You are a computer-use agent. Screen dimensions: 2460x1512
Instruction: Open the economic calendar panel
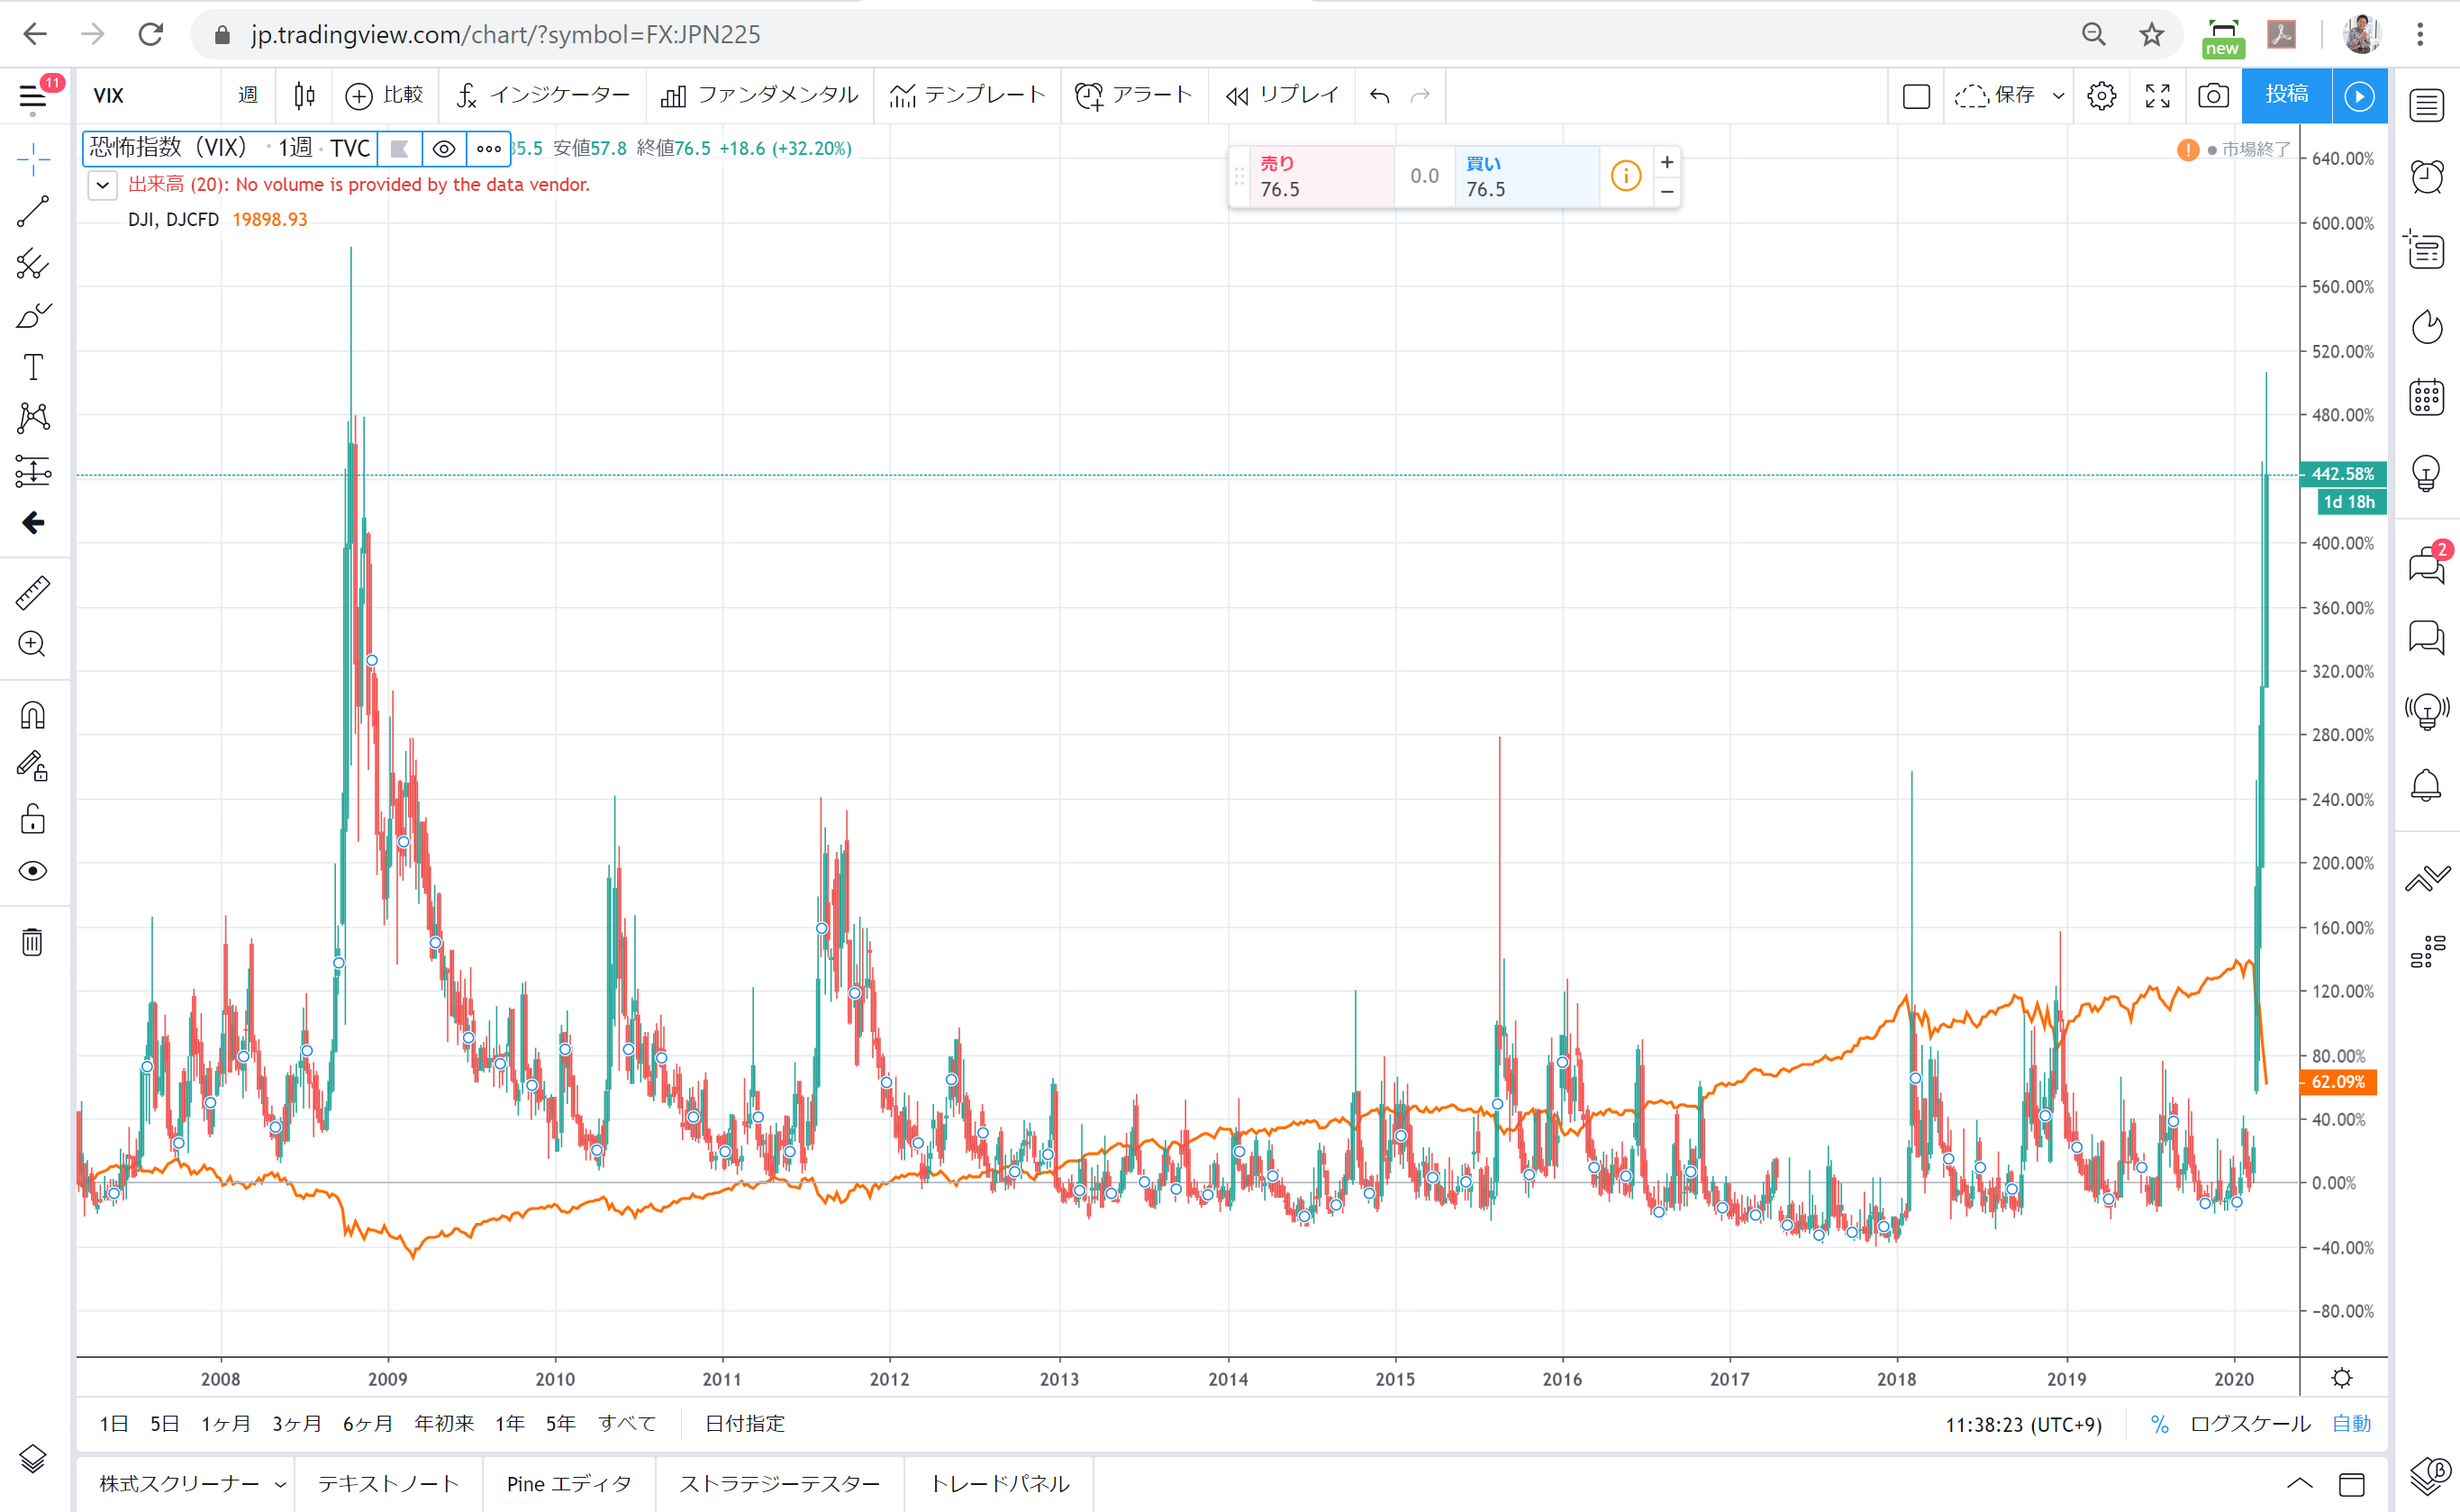[x=2427, y=397]
